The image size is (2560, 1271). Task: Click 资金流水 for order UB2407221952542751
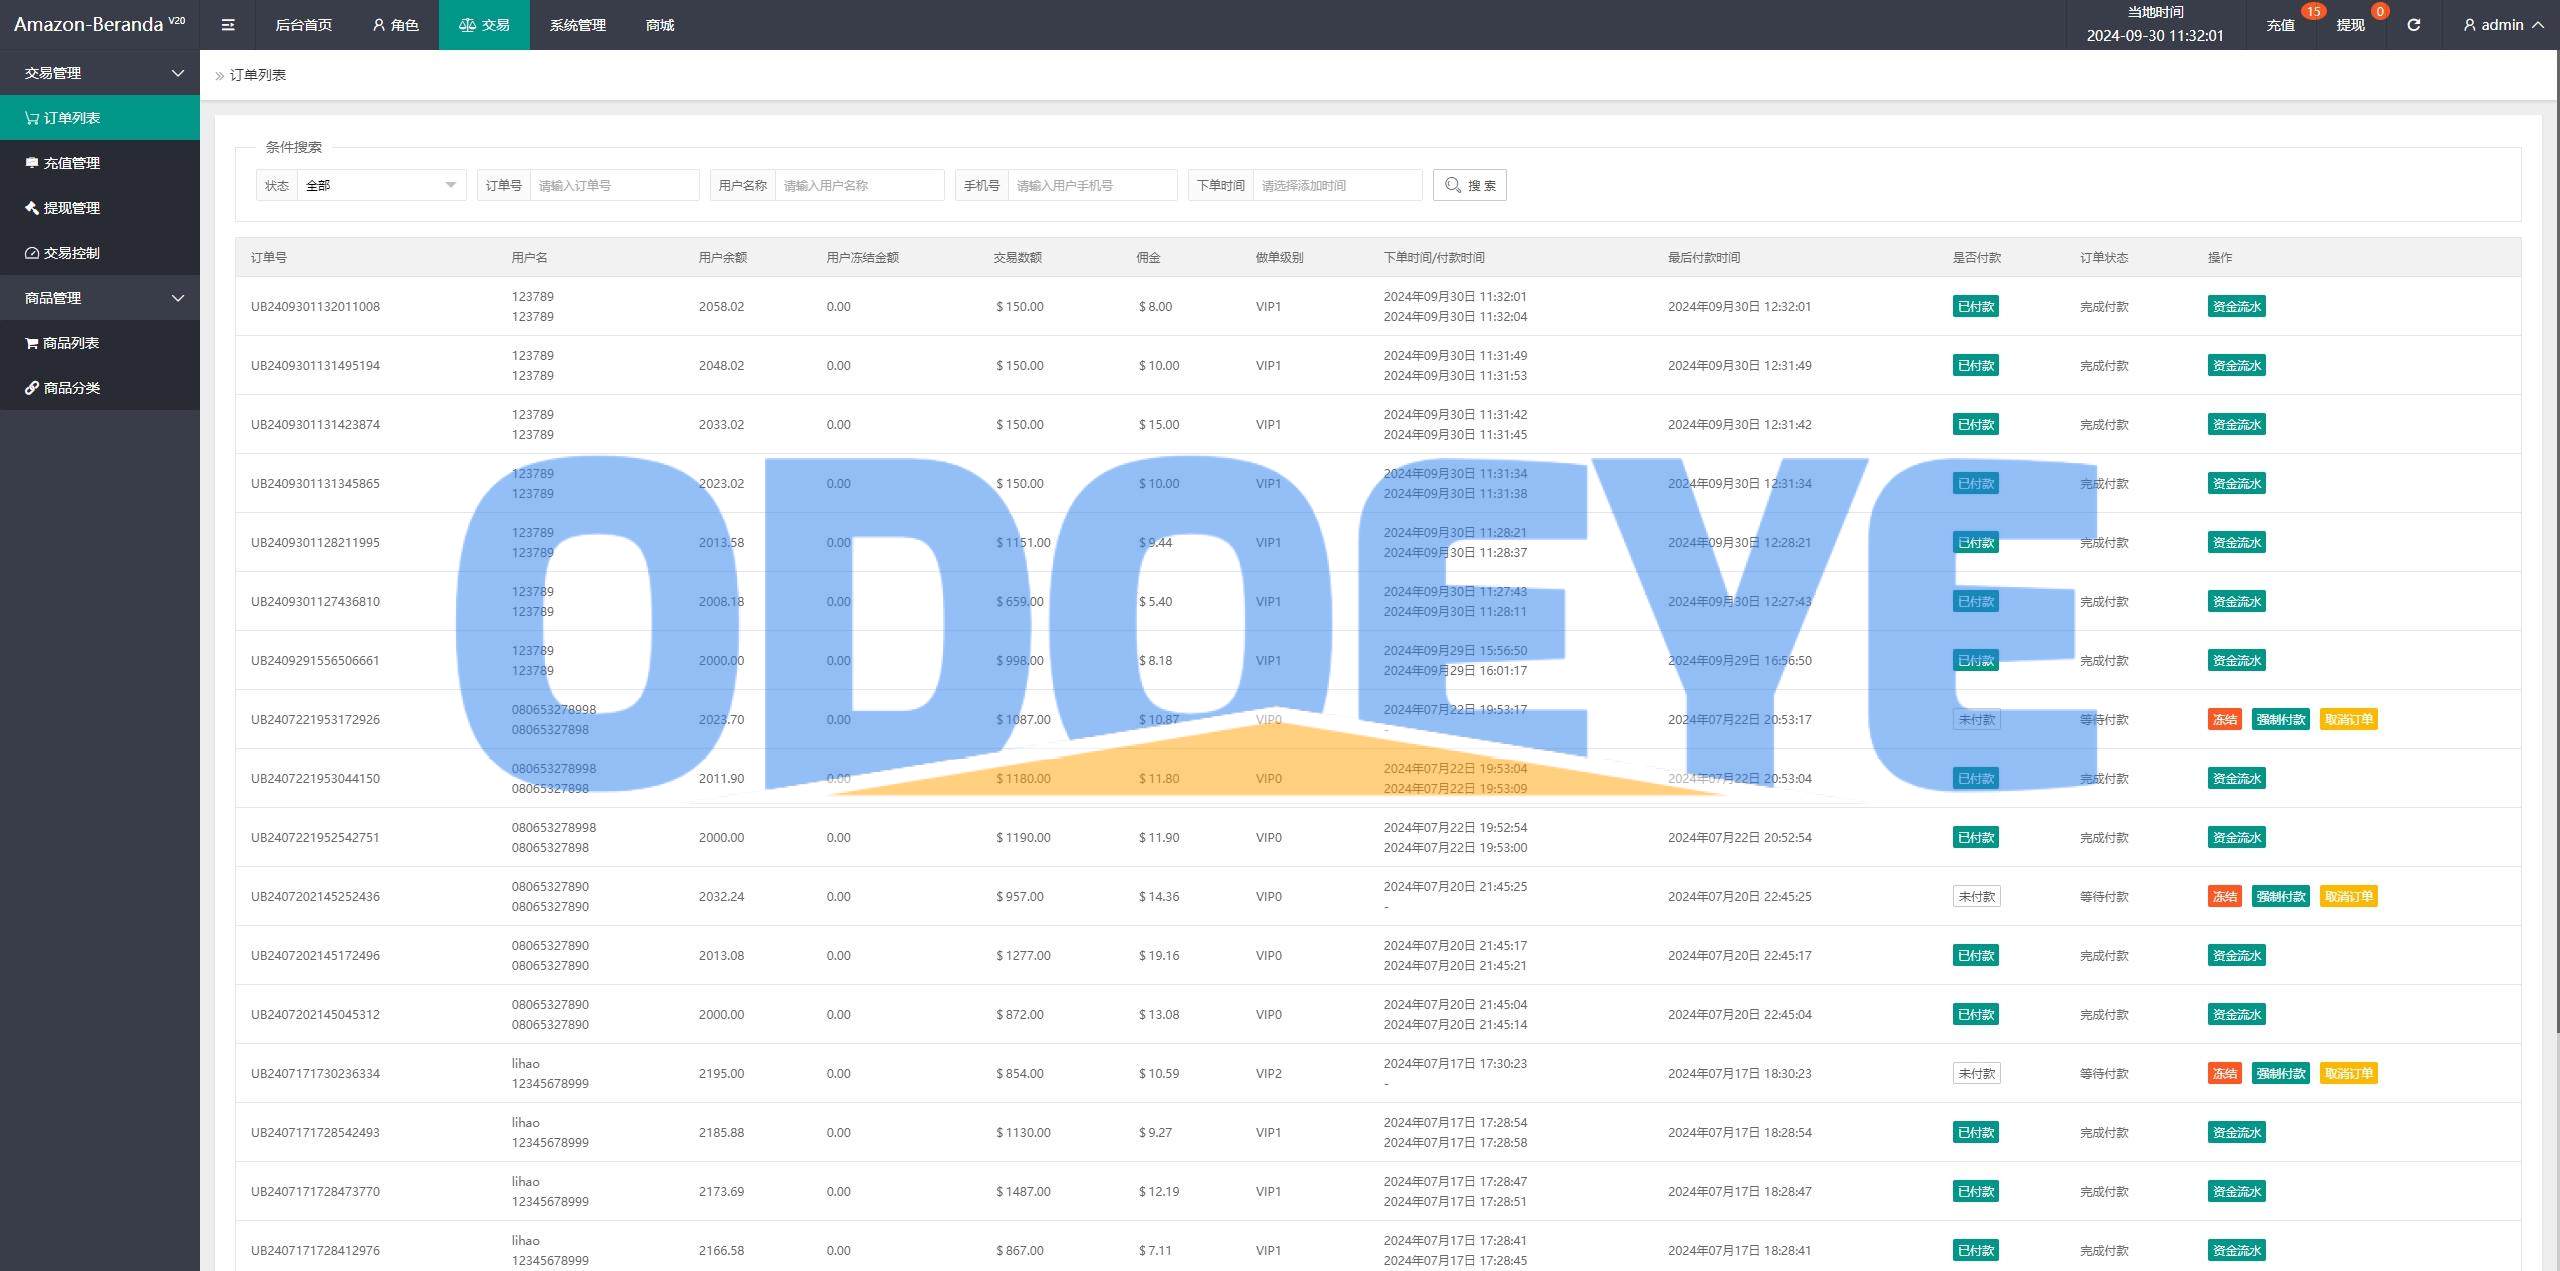coord(2236,838)
